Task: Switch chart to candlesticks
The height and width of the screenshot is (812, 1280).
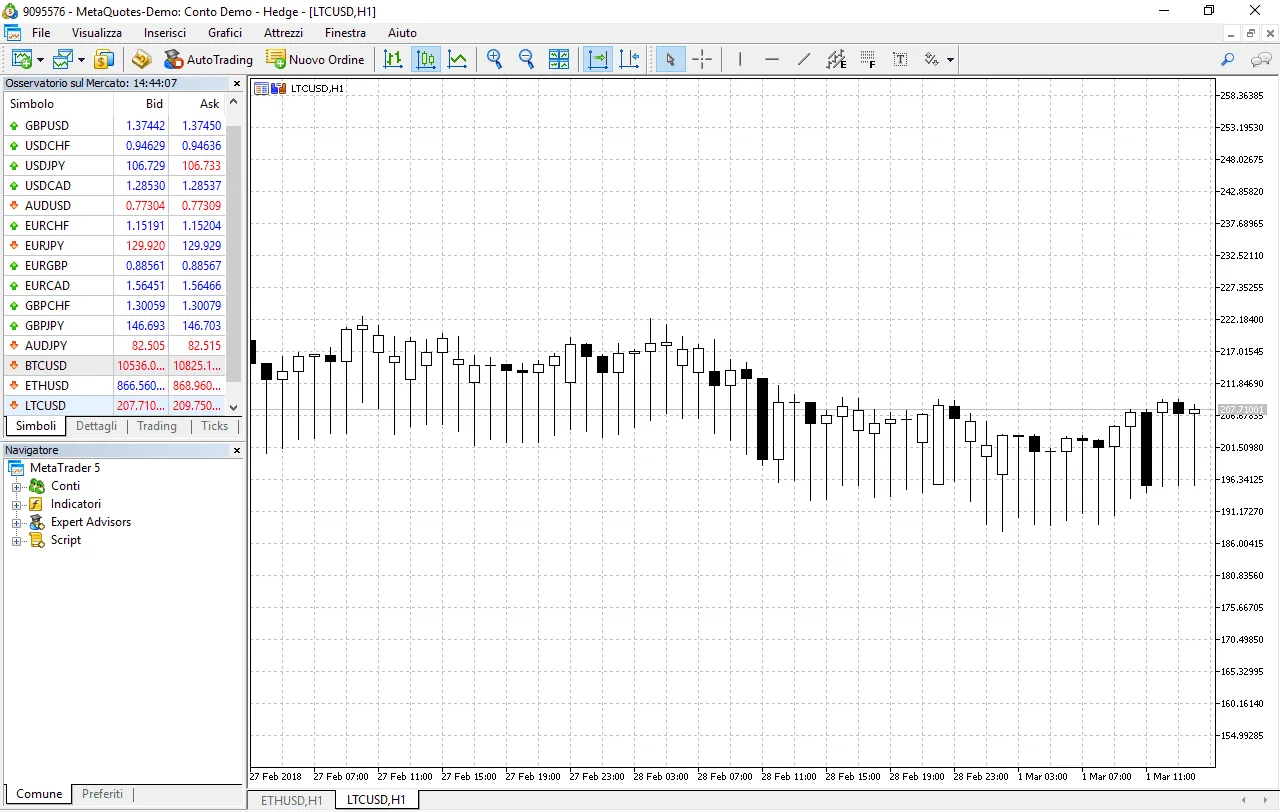Action: tap(426, 59)
